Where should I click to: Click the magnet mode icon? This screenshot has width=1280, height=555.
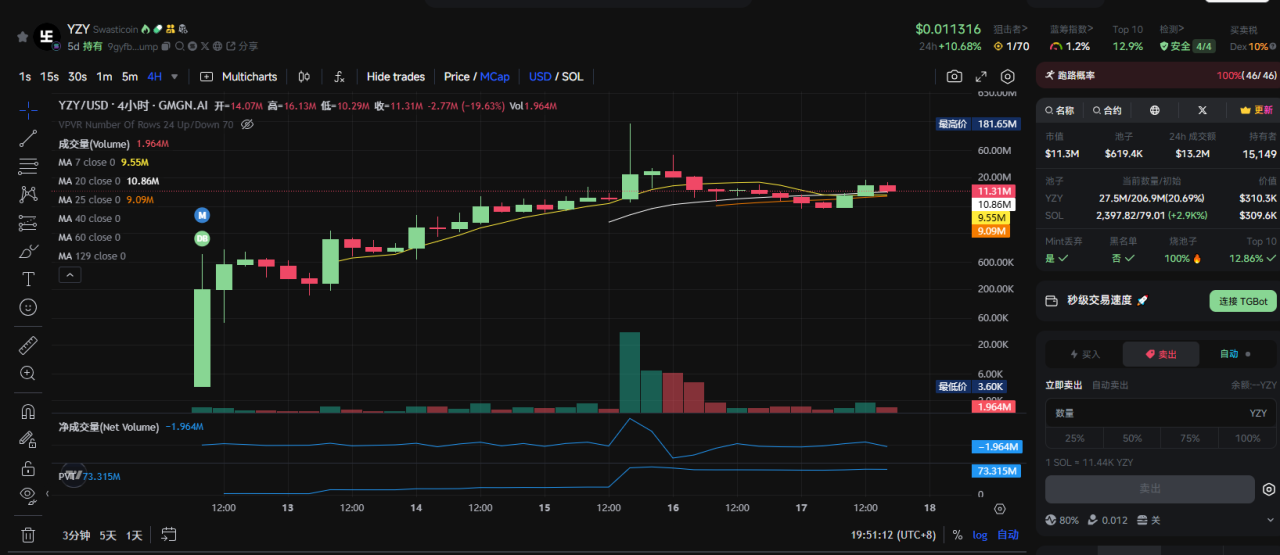point(28,412)
